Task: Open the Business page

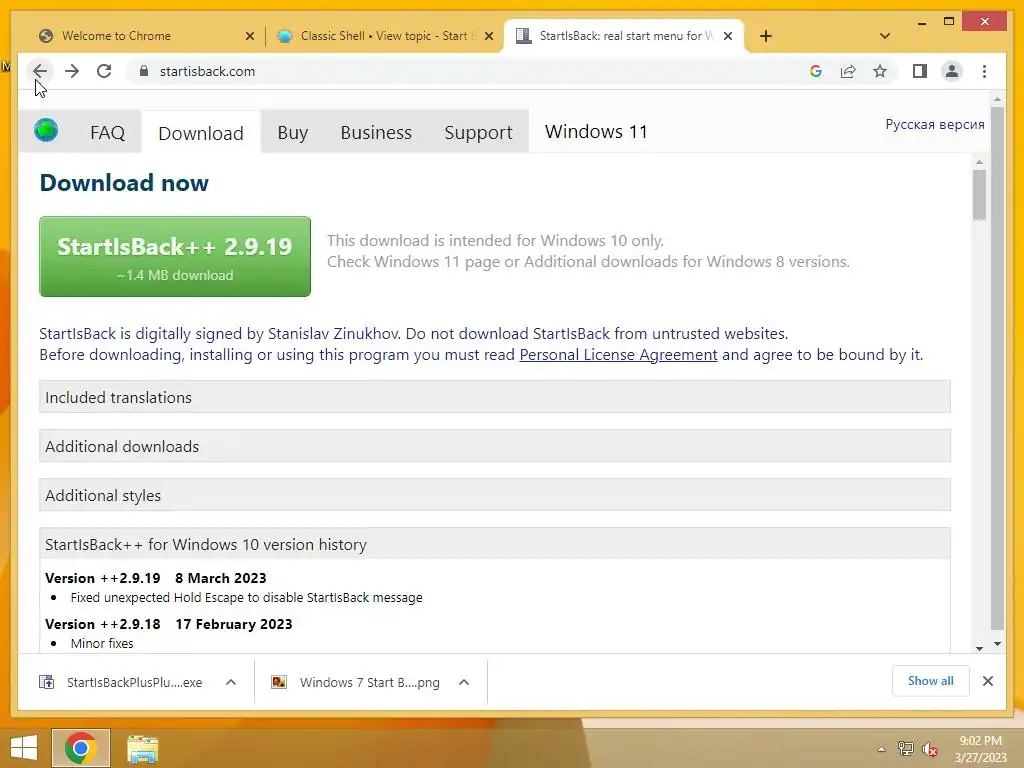Action: click(376, 133)
